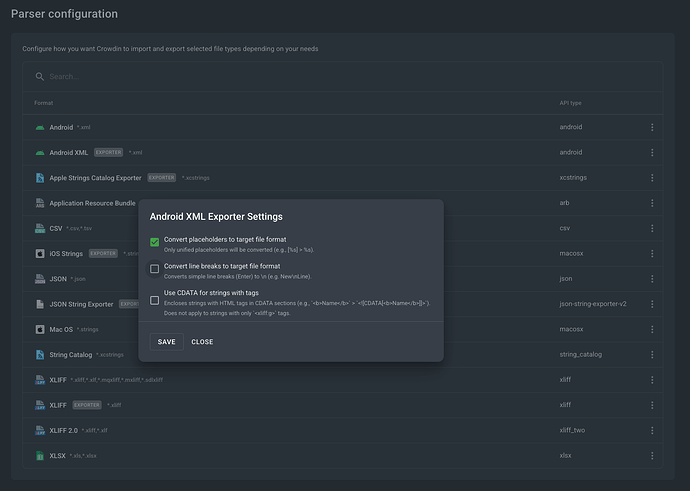Image resolution: width=690 pixels, height=491 pixels.
Task: Click the JSON file icon
Action: [40, 279]
